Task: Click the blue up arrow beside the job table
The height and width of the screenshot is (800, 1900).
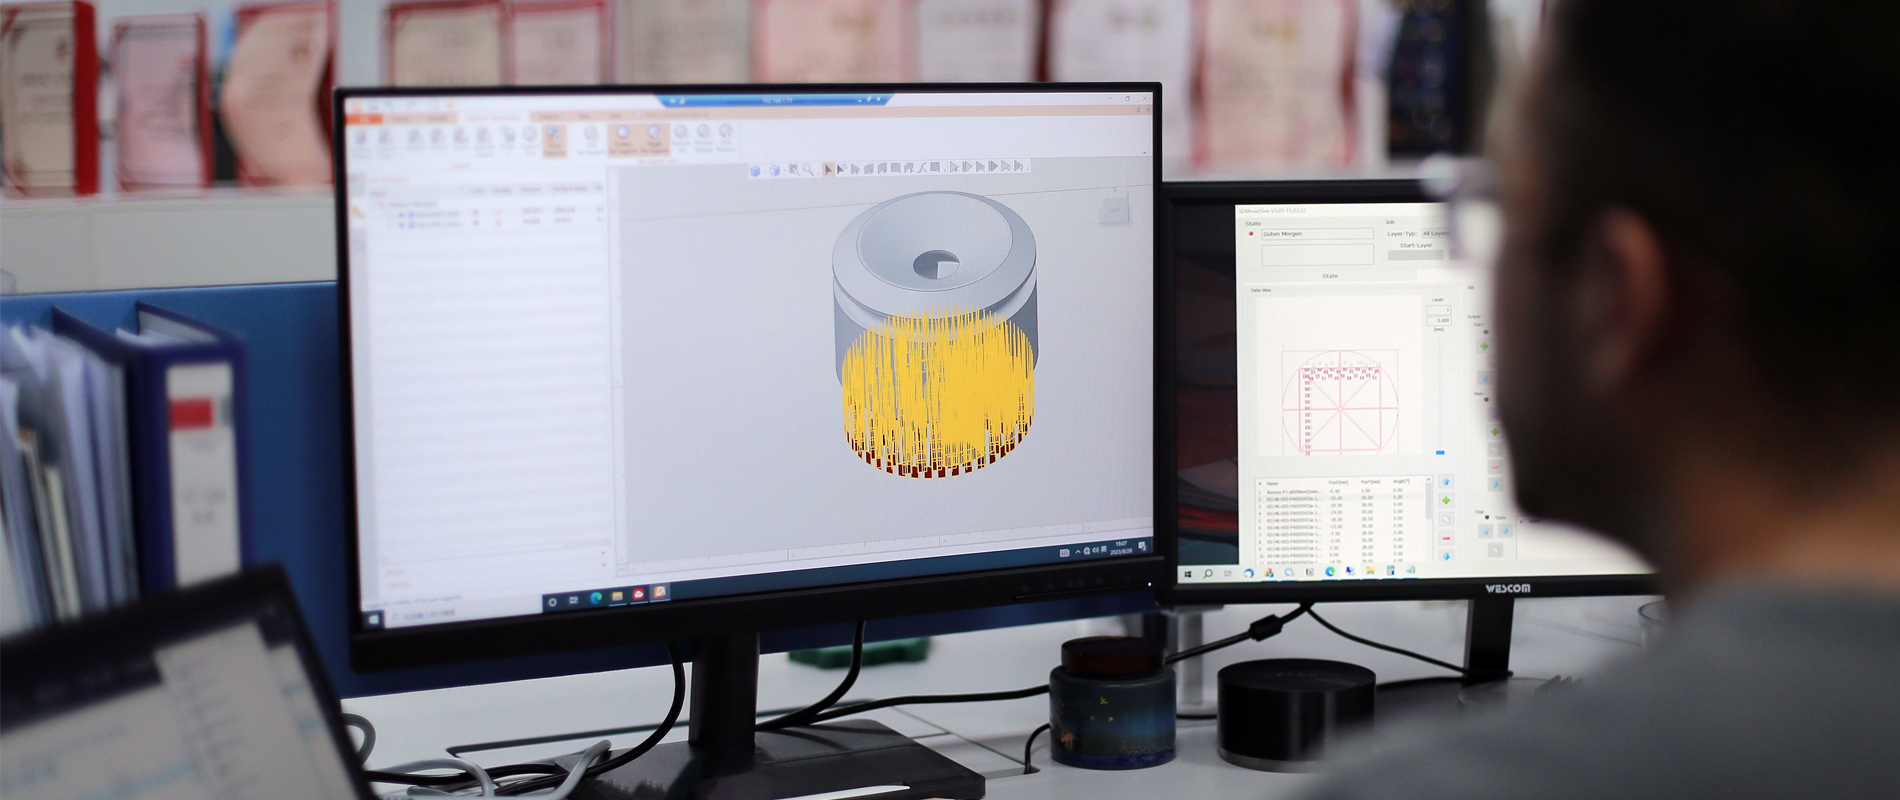Action: pyautogui.click(x=1446, y=482)
